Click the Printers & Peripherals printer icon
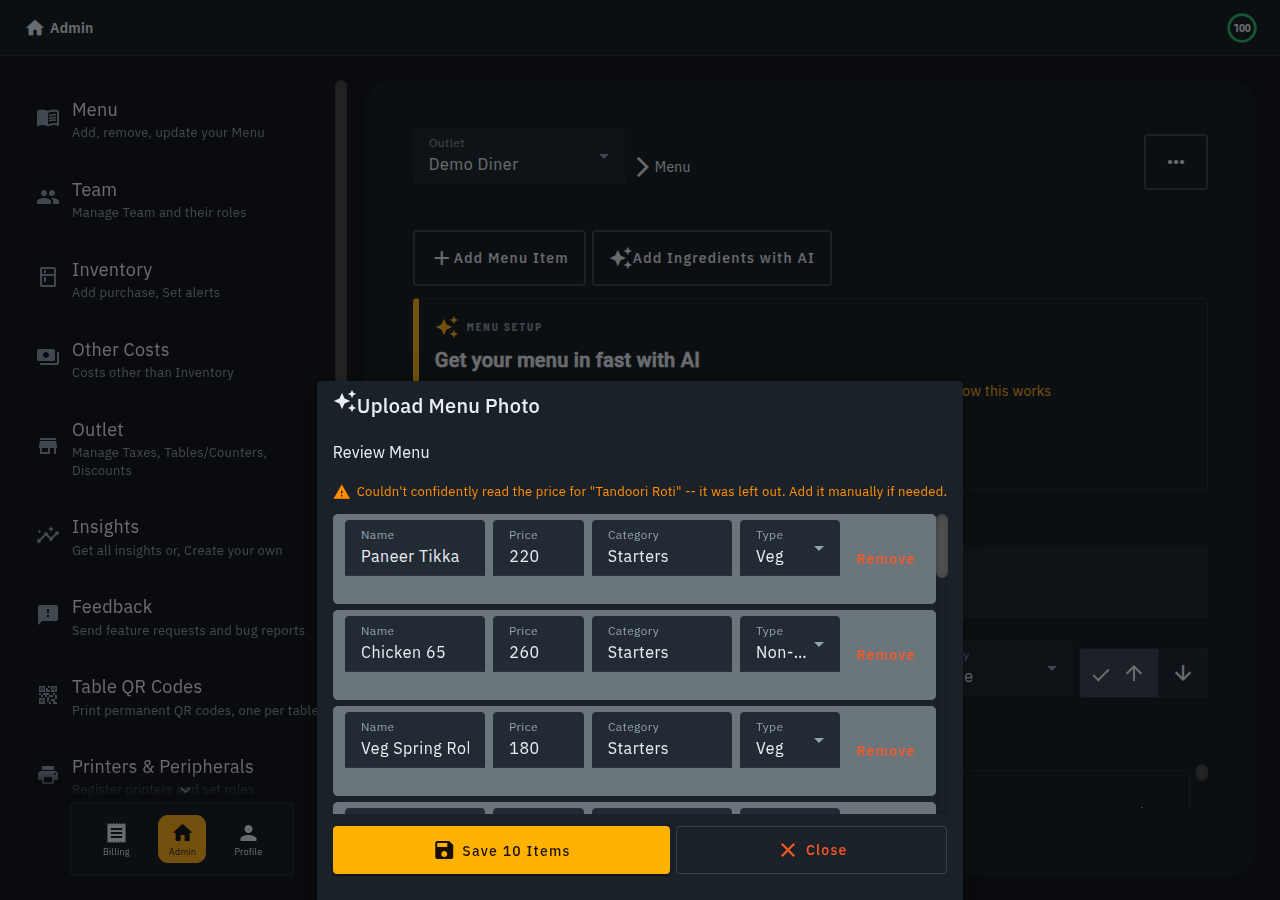The width and height of the screenshot is (1280, 900). click(48, 775)
